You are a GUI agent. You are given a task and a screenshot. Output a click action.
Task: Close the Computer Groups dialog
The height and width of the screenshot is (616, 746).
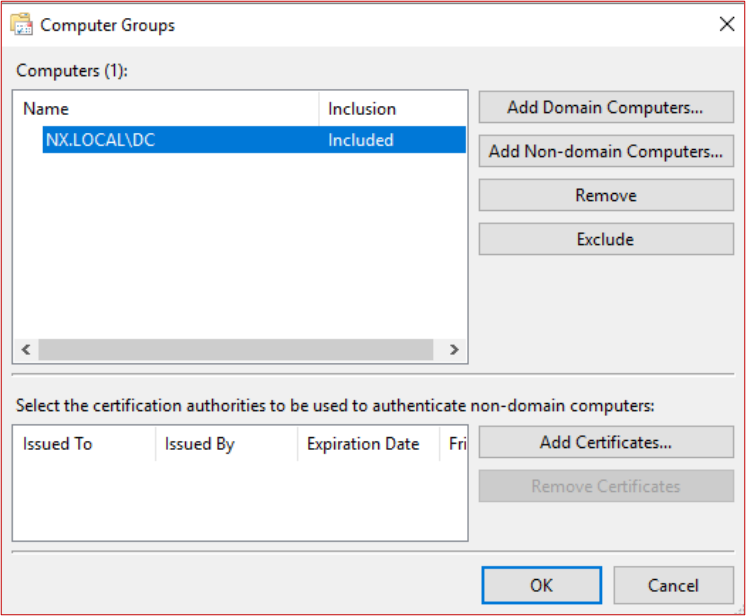click(x=726, y=24)
